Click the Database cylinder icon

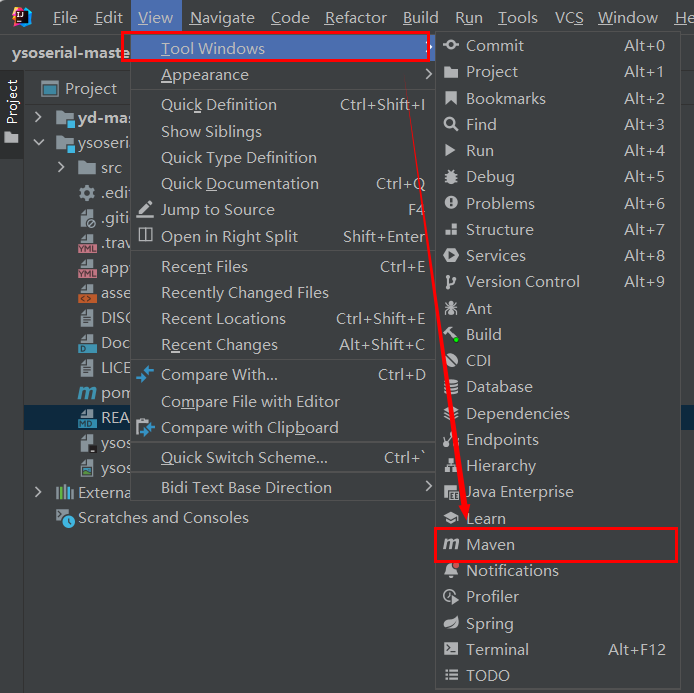[x=451, y=387]
